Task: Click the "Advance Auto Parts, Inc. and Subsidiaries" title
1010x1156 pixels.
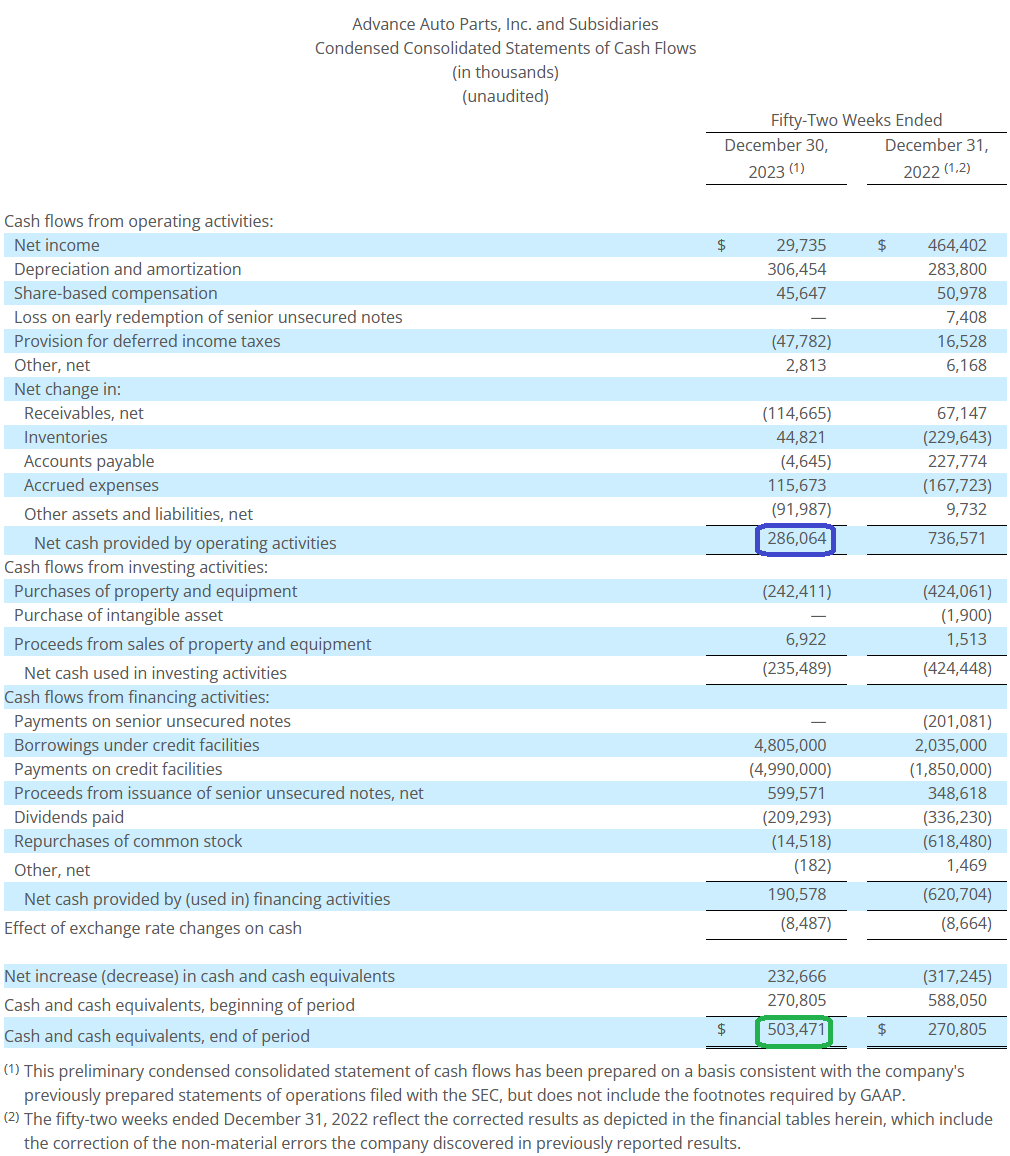Action: (x=505, y=24)
